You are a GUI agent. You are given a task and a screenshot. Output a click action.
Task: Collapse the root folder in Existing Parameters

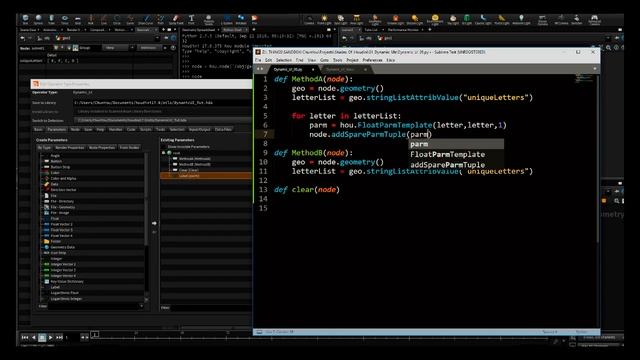click(163, 153)
